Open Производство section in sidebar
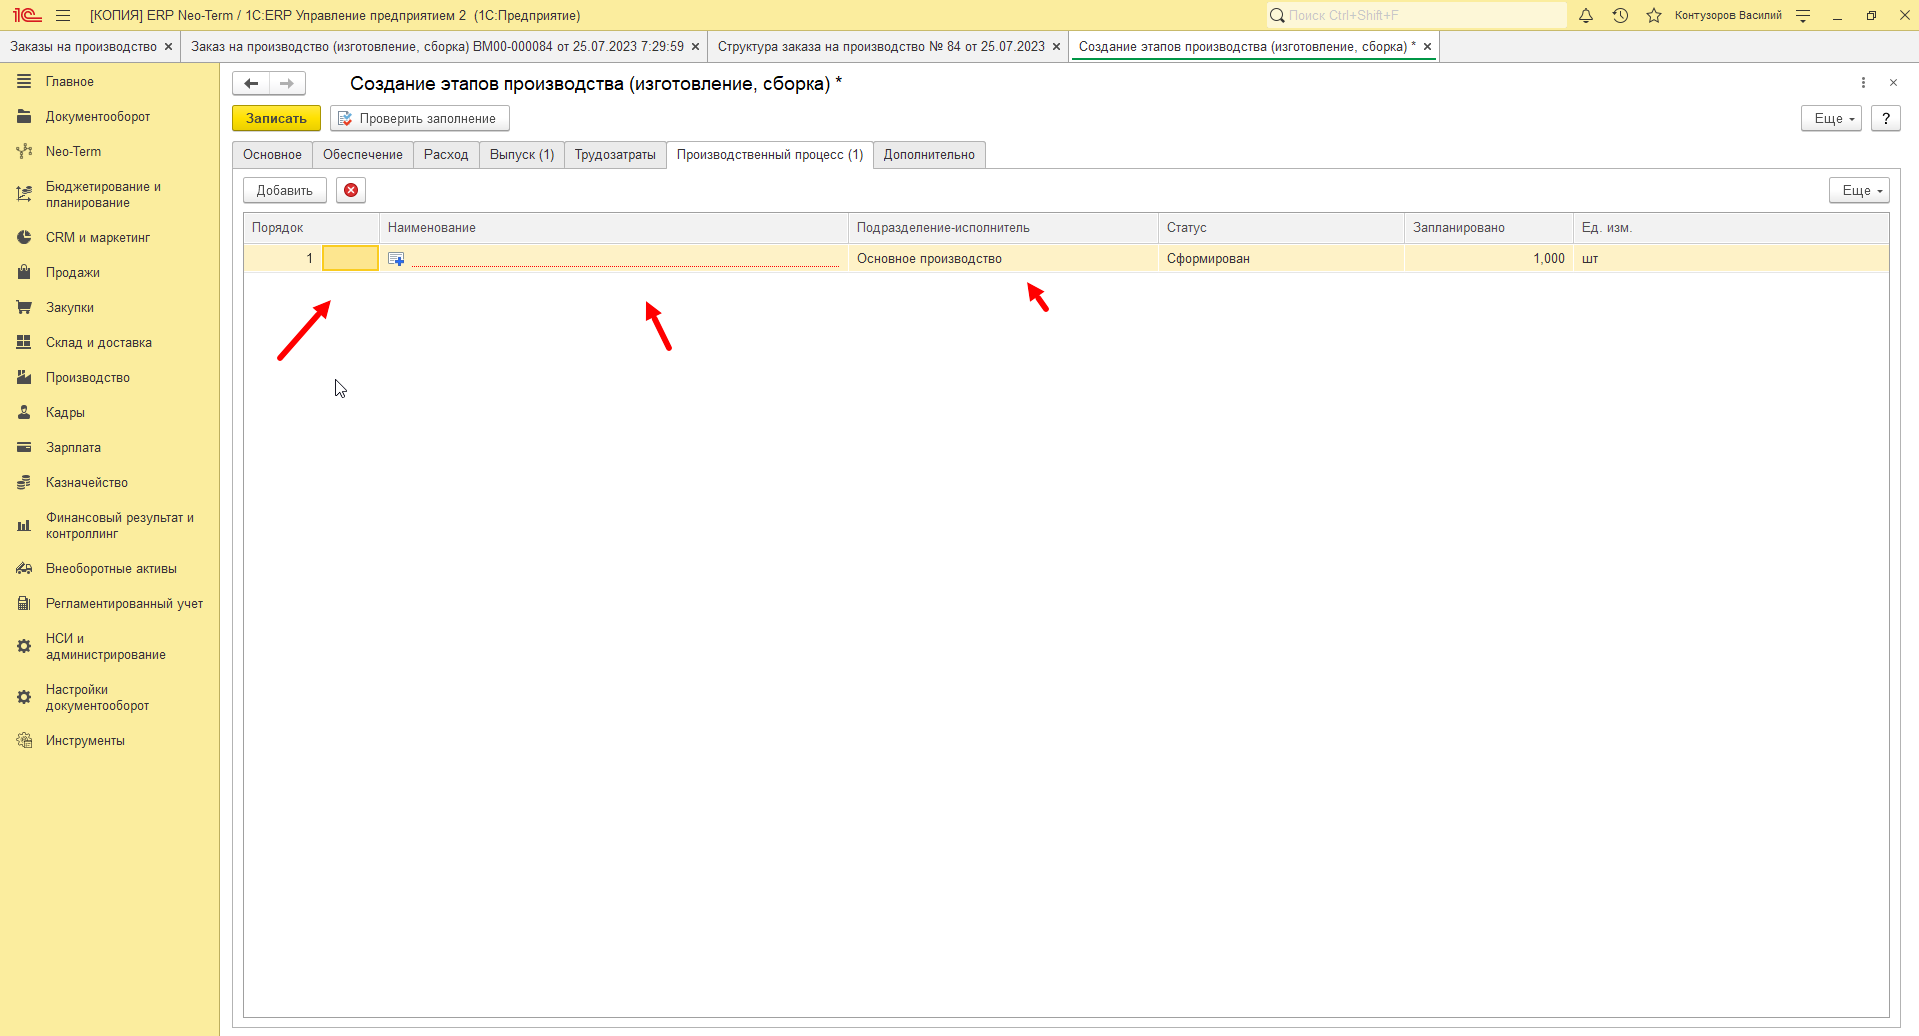This screenshot has width=1919, height=1036. (x=88, y=377)
